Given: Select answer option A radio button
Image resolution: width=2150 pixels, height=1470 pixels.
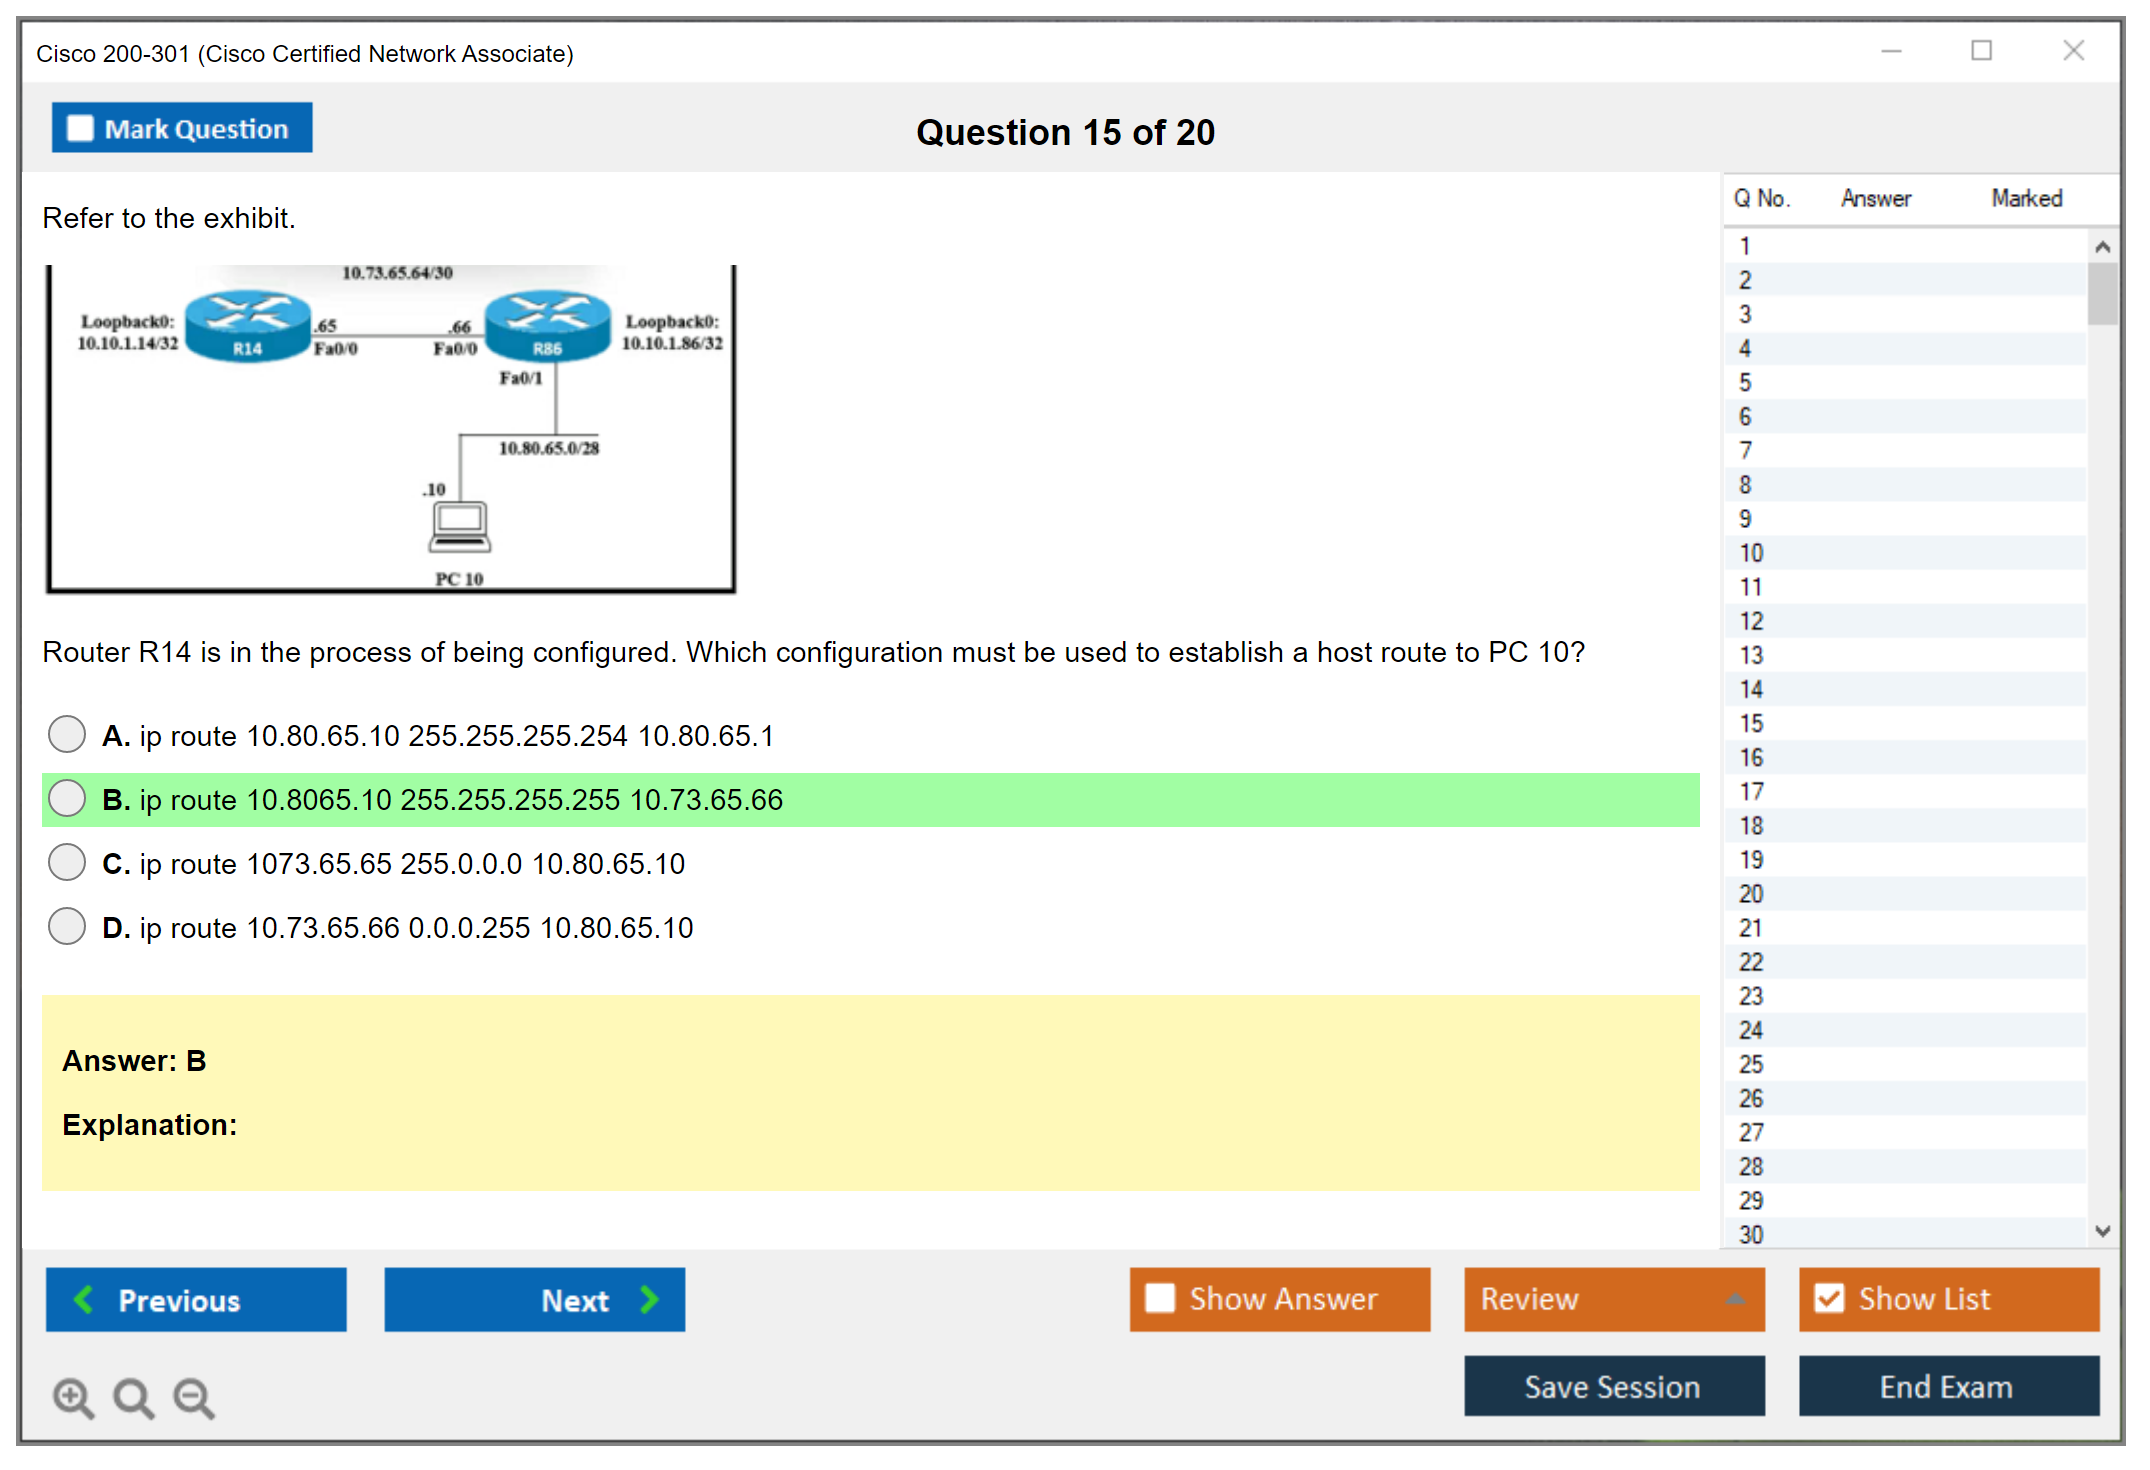Looking at the screenshot, I should [67, 734].
